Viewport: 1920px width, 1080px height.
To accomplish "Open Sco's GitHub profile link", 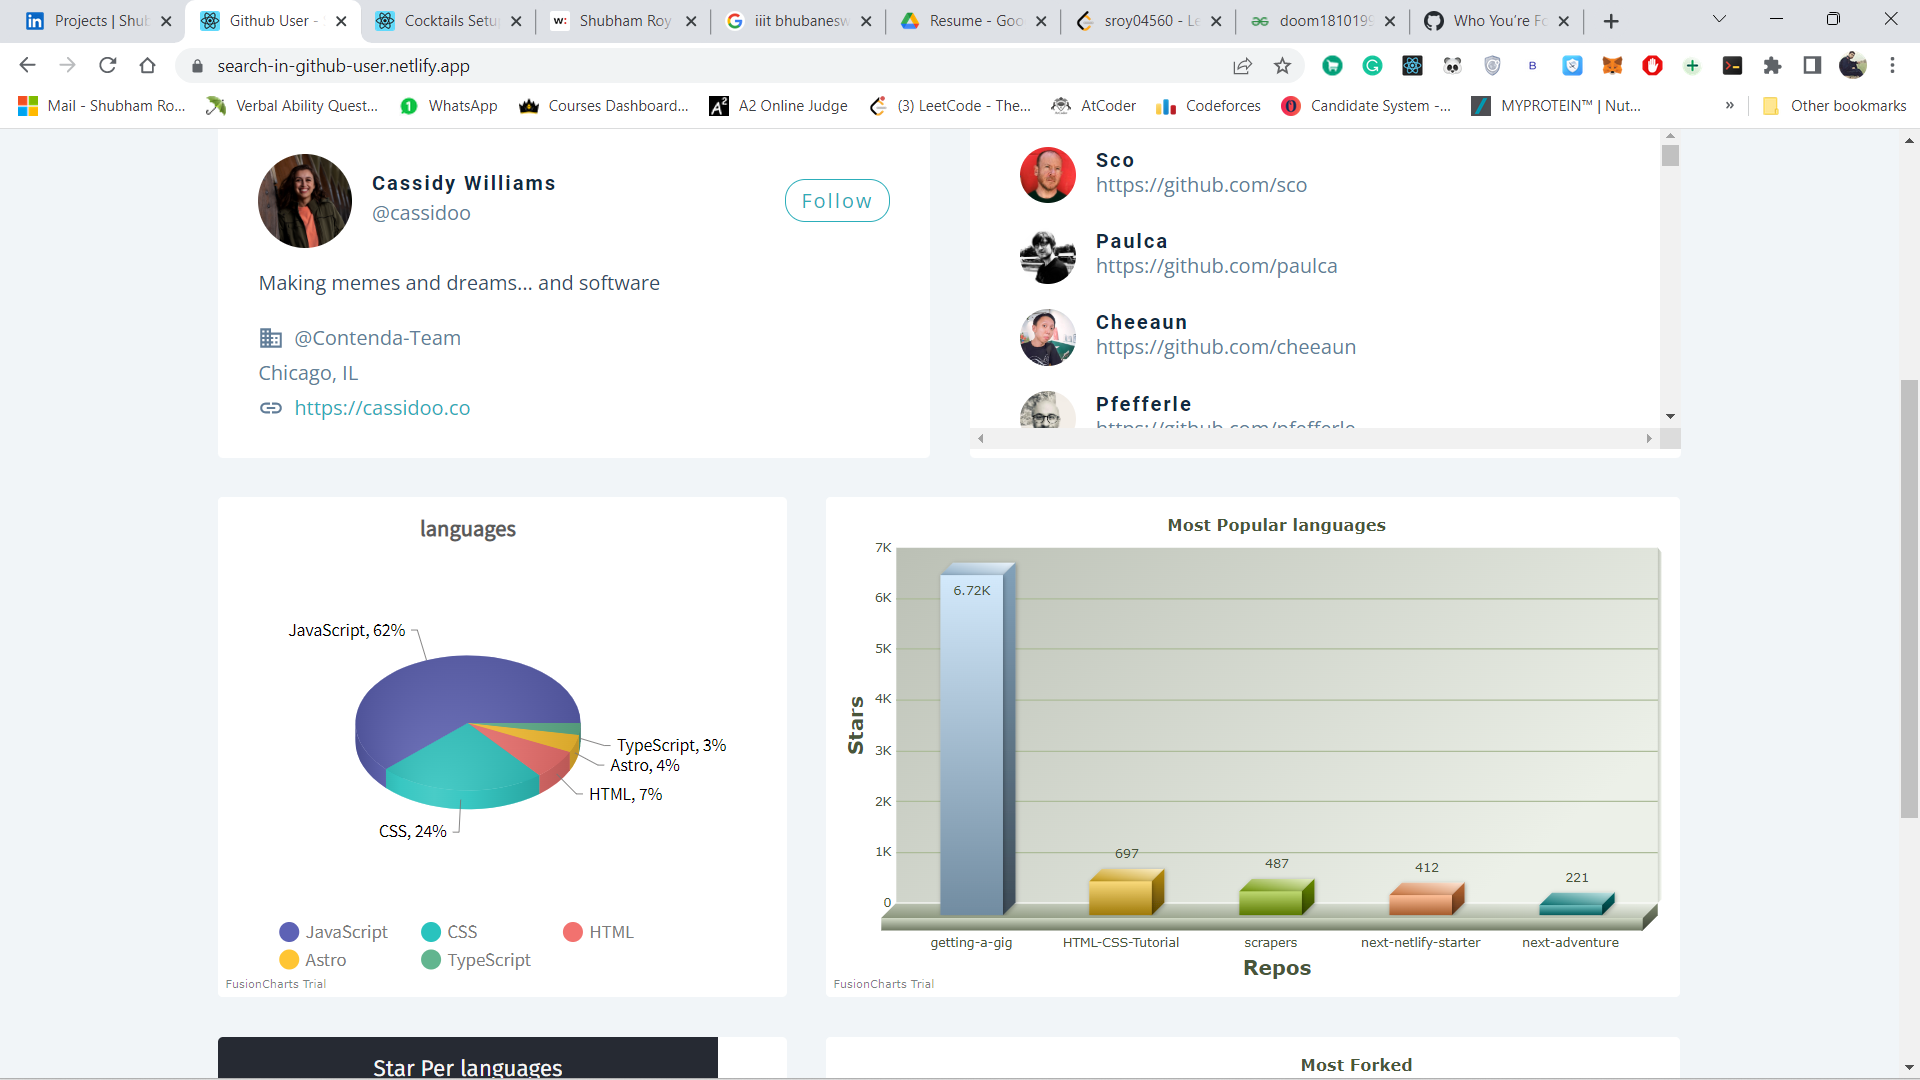I will pyautogui.click(x=1201, y=185).
